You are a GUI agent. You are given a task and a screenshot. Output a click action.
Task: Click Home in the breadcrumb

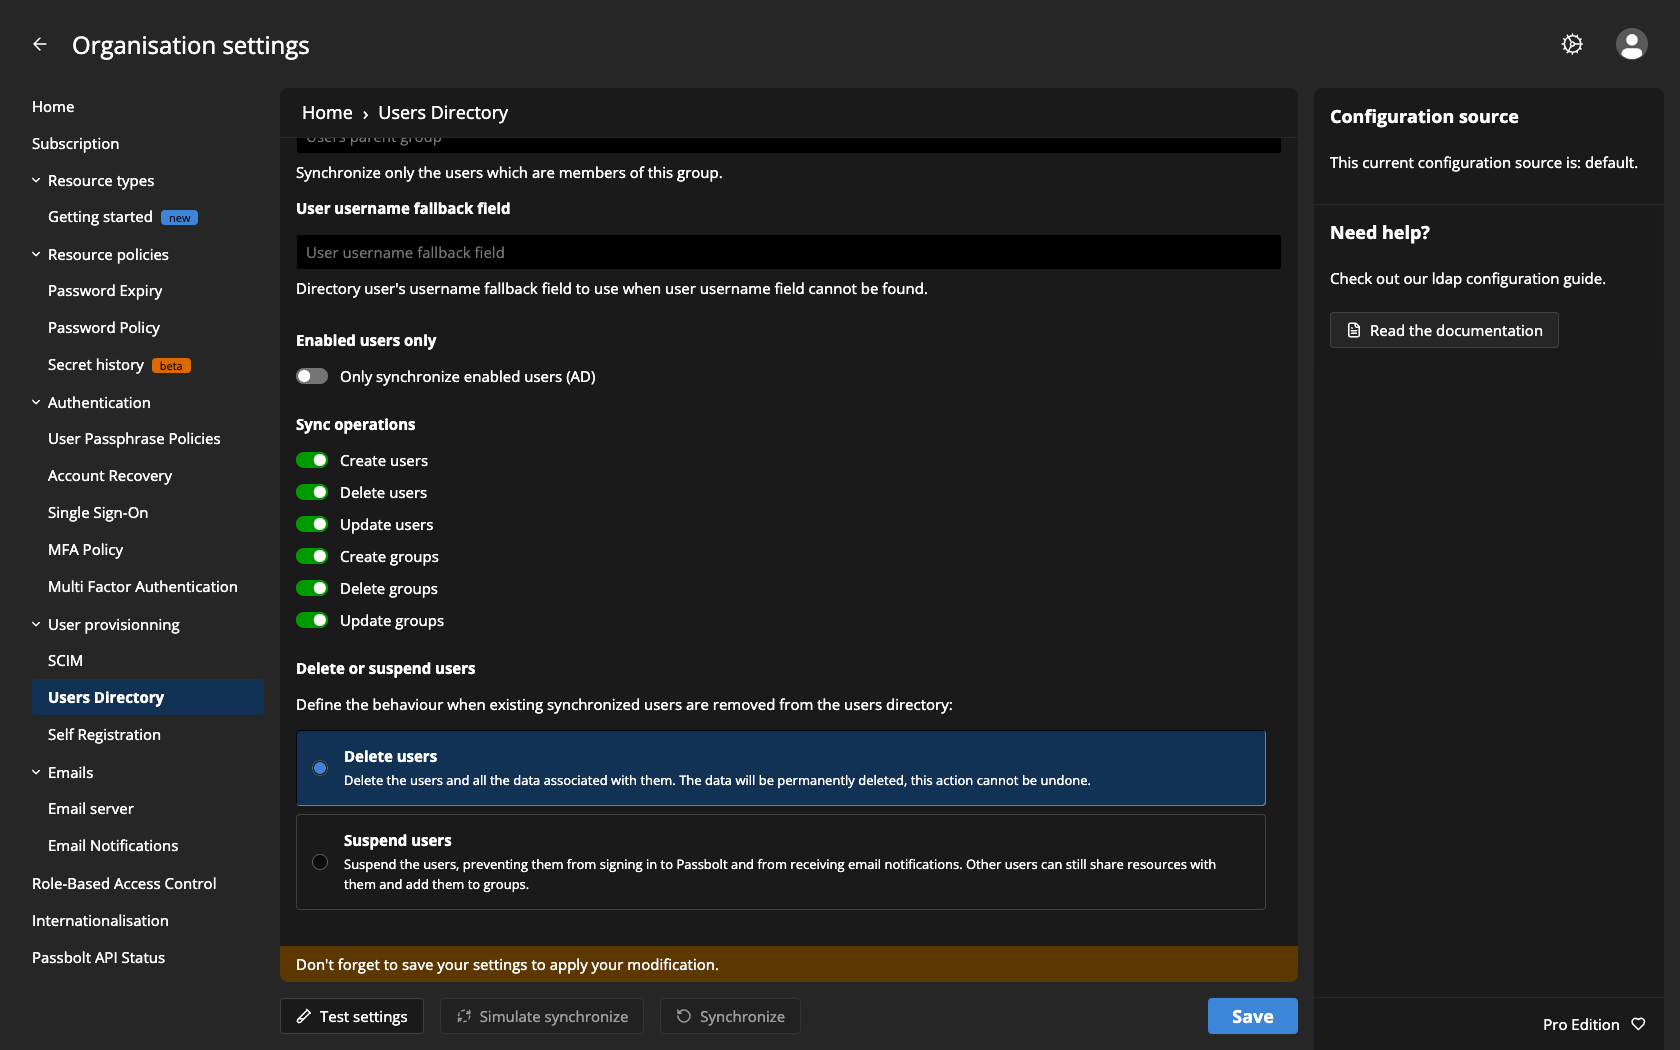pos(327,112)
